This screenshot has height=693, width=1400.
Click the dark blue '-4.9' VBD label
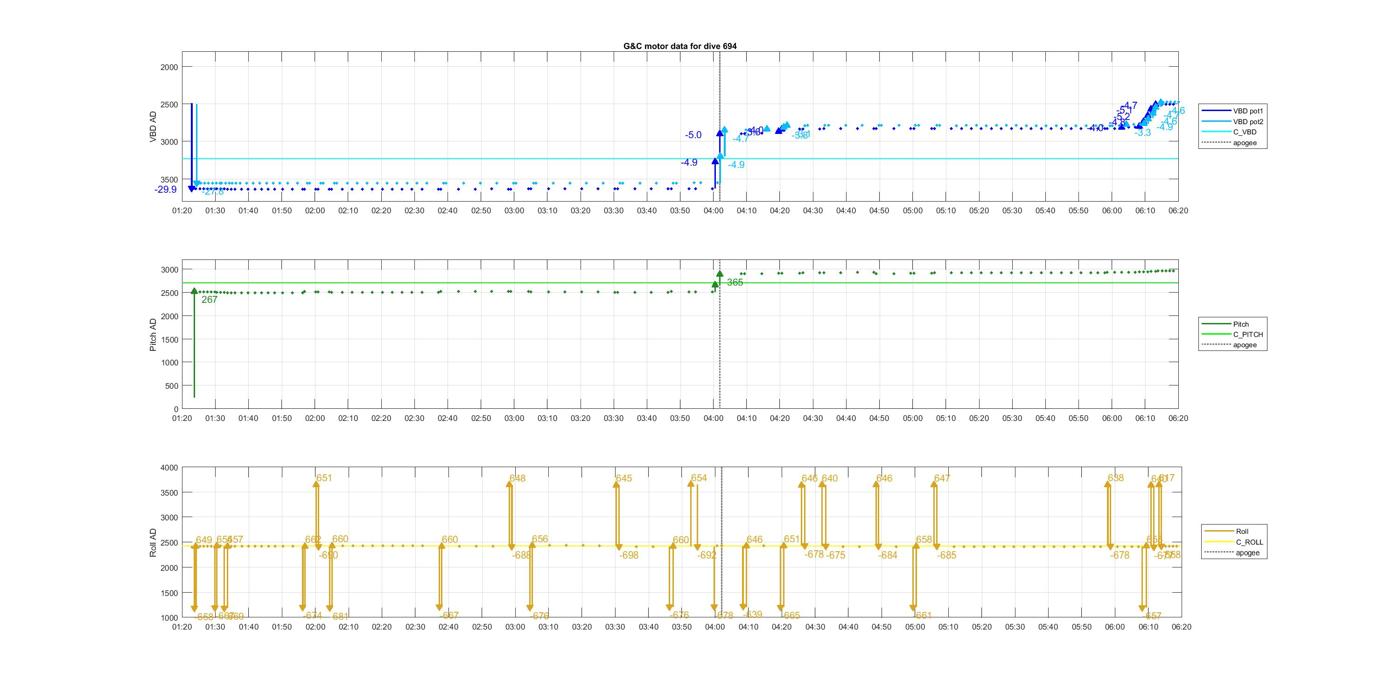pyautogui.click(x=689, y=162)
